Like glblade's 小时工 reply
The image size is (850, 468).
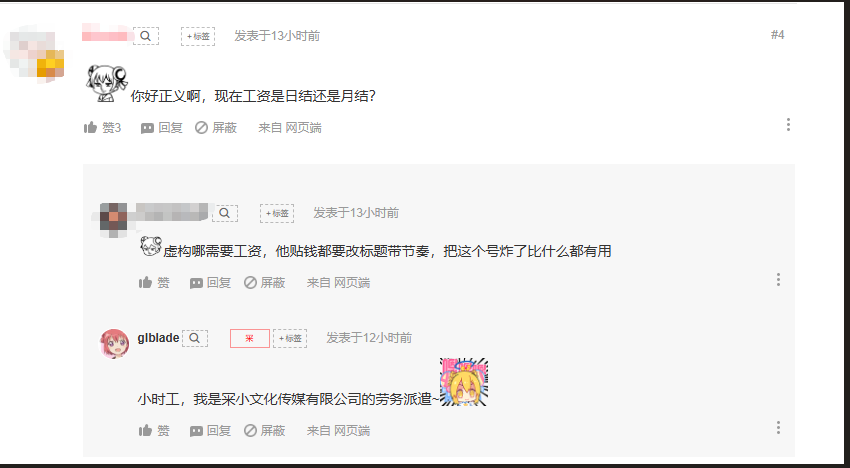point(154,431)
